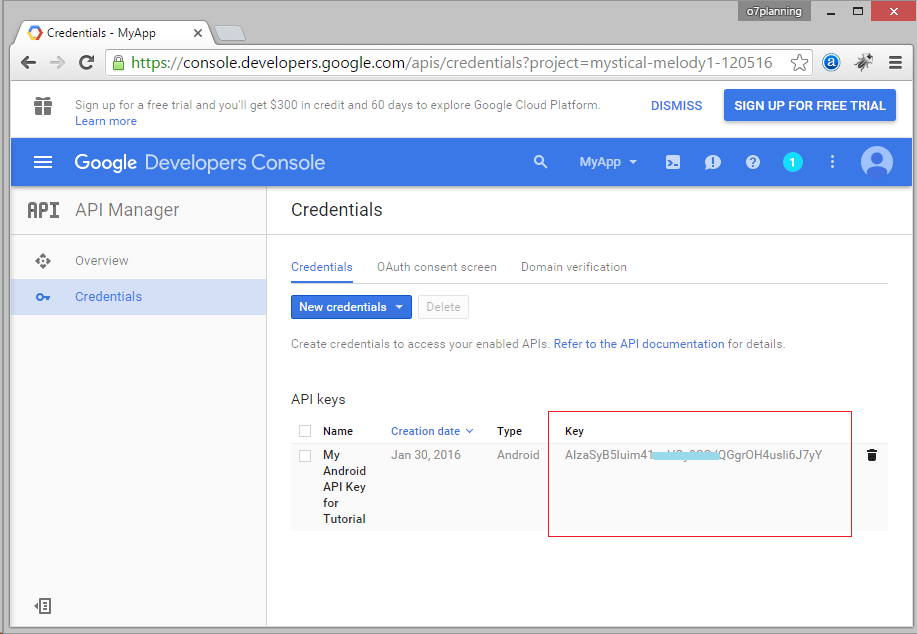Tick the My Android API Key checkbox
Viewport: 917px width, 634px height.
pos(305,456)
